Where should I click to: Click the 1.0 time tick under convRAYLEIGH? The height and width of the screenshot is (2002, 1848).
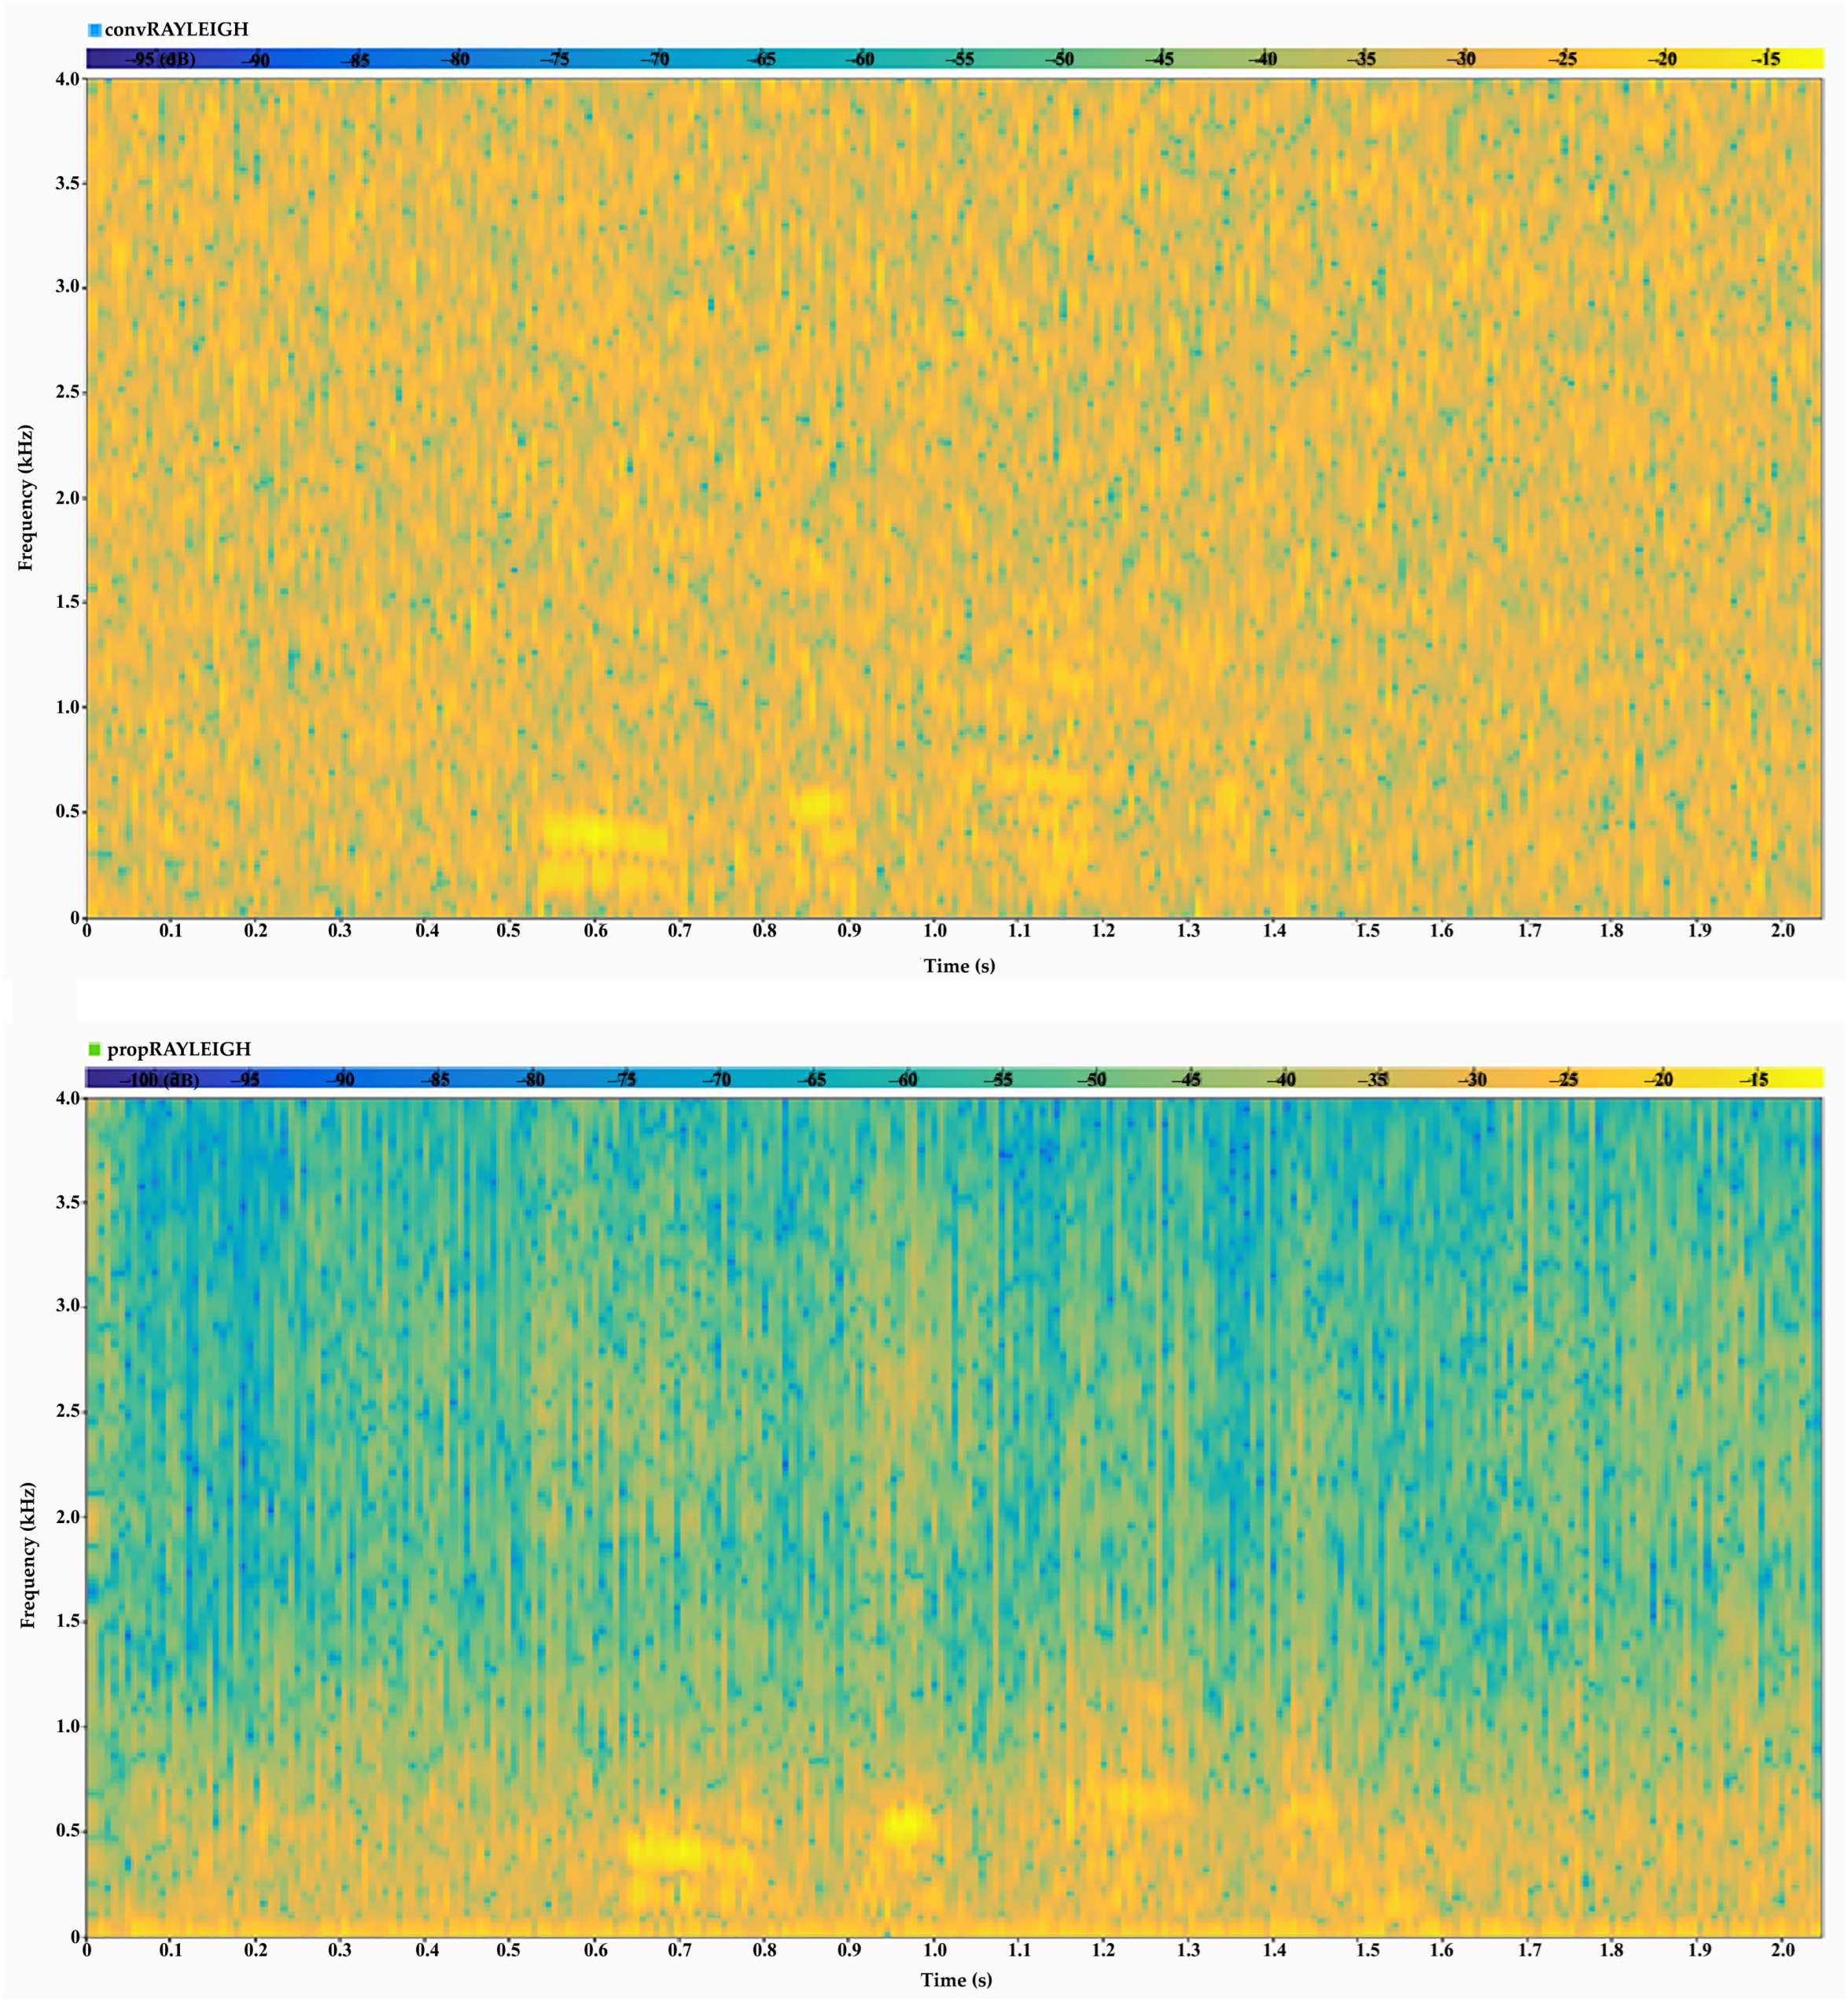point(934,931)
